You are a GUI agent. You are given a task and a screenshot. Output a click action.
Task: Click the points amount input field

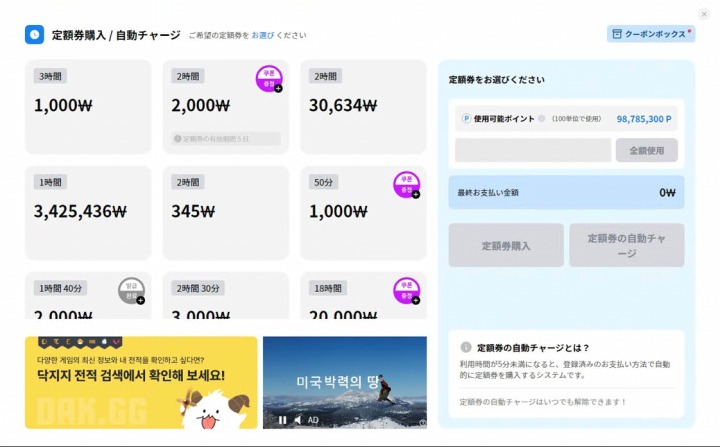[532, 150]
